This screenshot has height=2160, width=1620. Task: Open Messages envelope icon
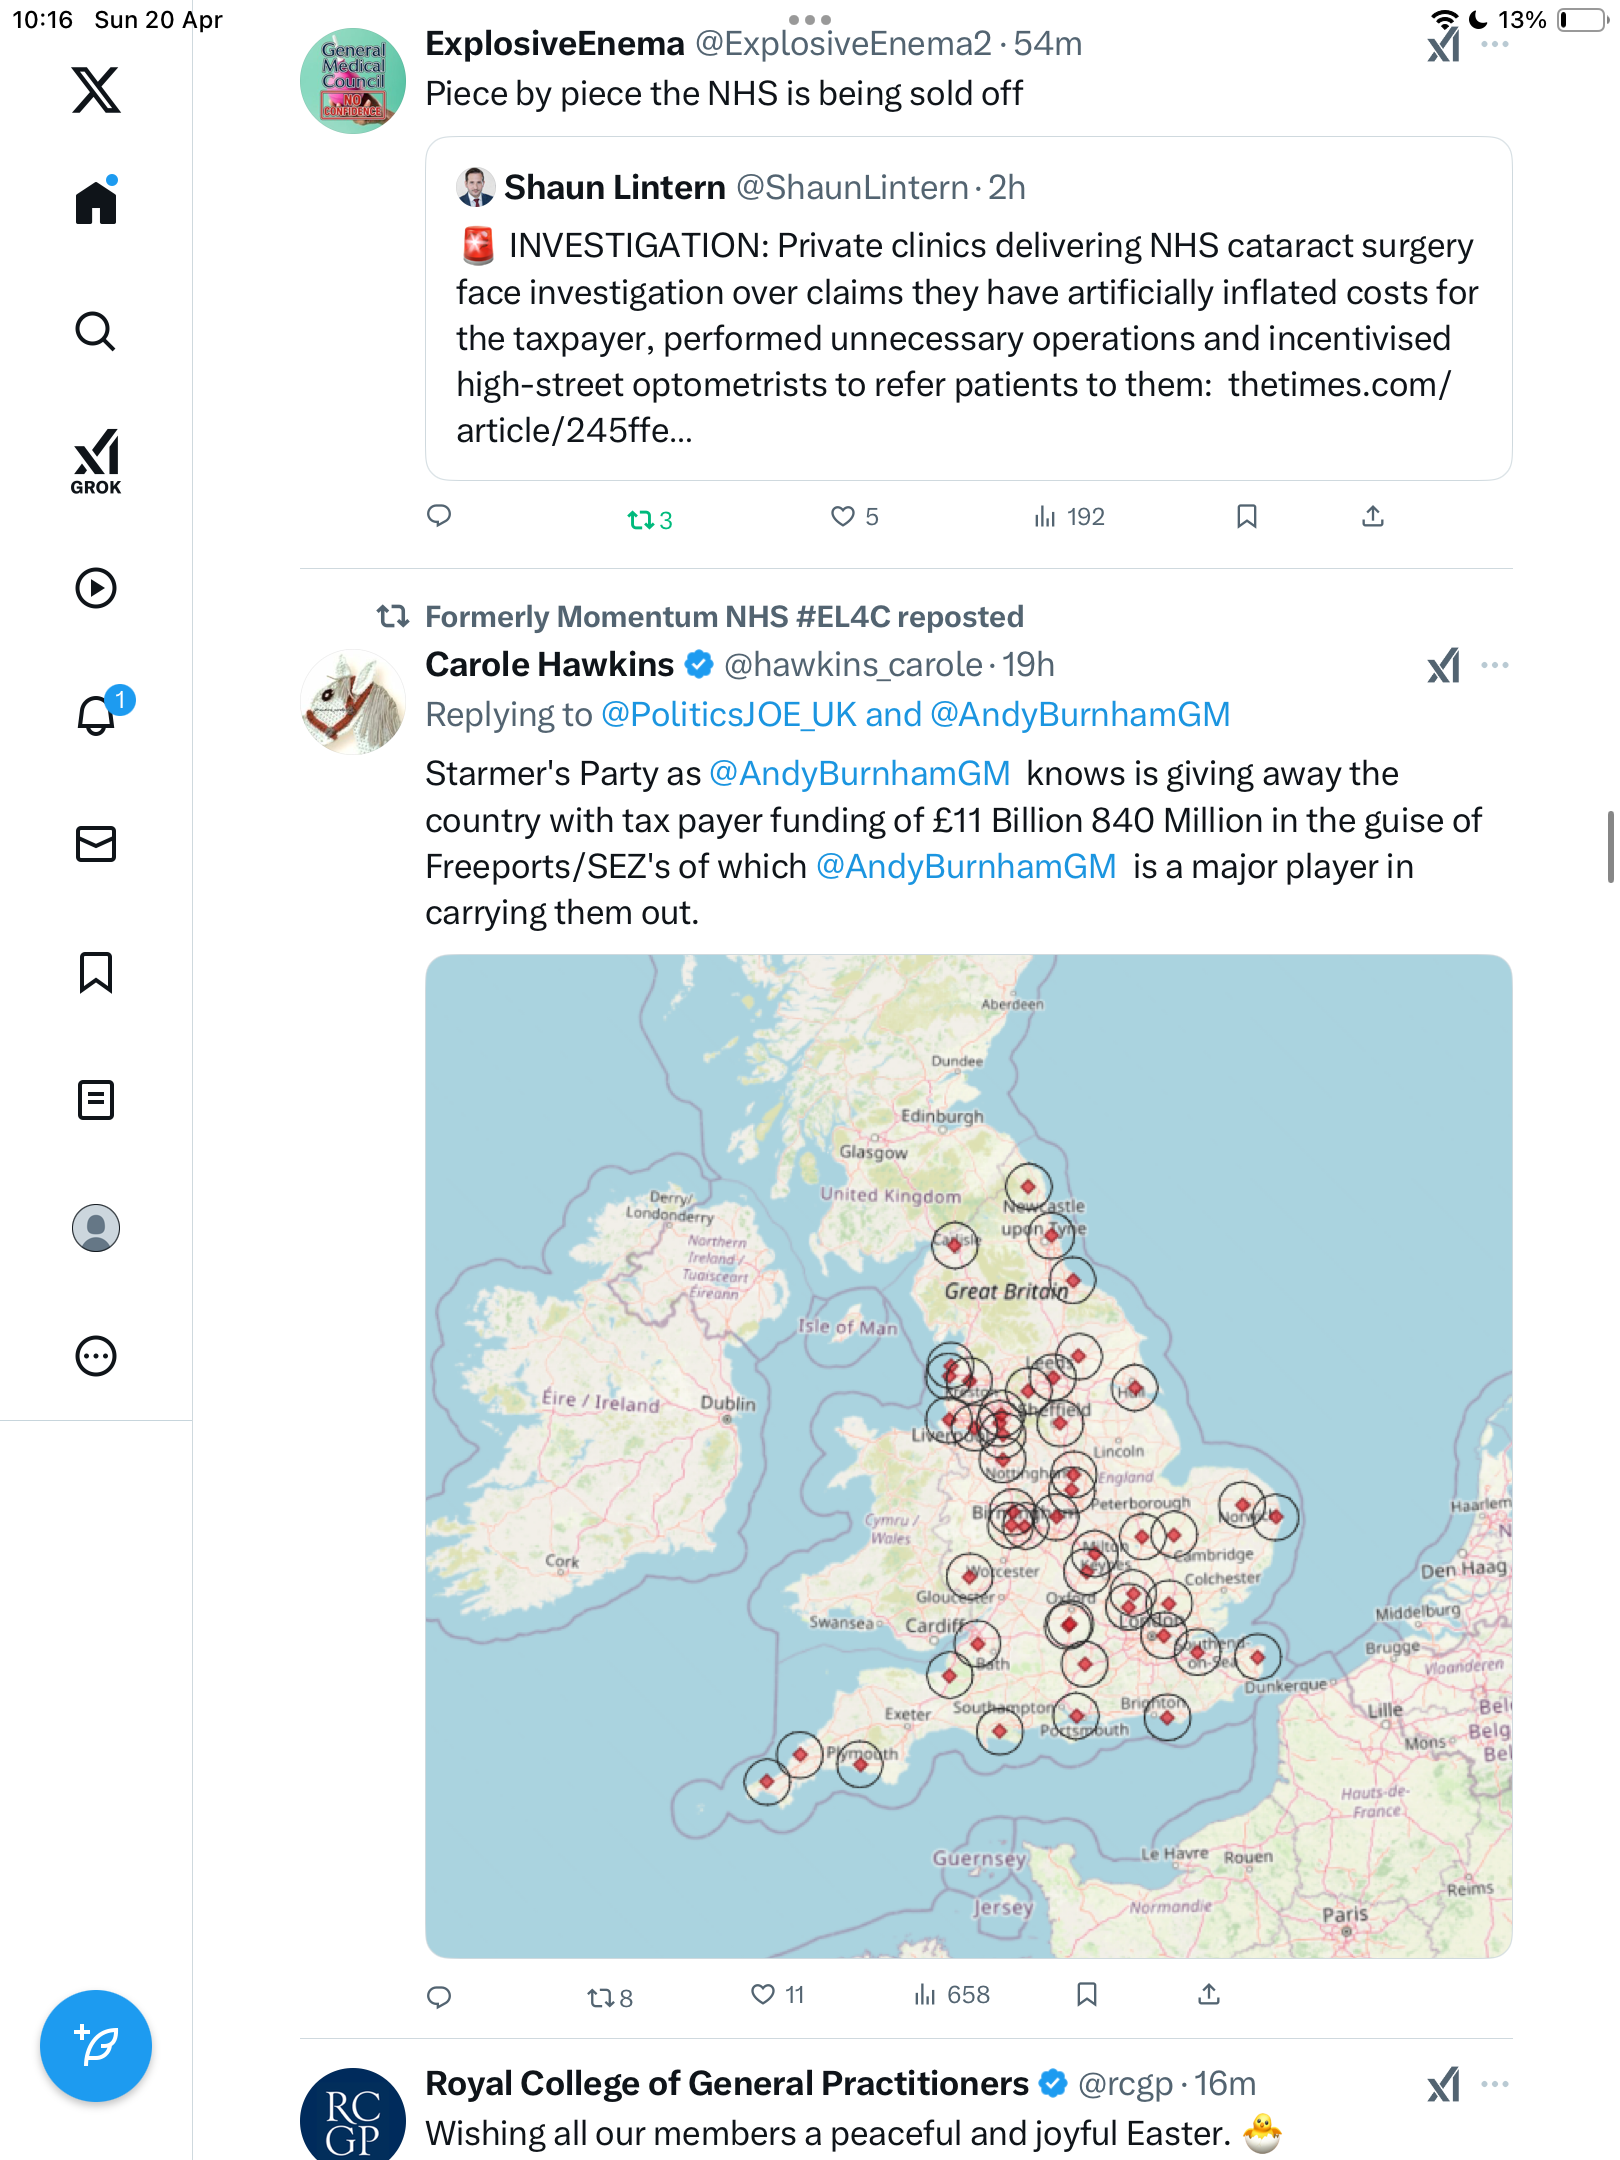click(96, 844)
